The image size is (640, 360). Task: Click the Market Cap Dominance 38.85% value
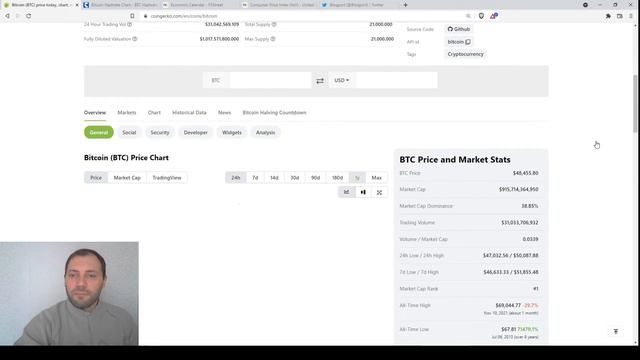[x=529, y=206]
